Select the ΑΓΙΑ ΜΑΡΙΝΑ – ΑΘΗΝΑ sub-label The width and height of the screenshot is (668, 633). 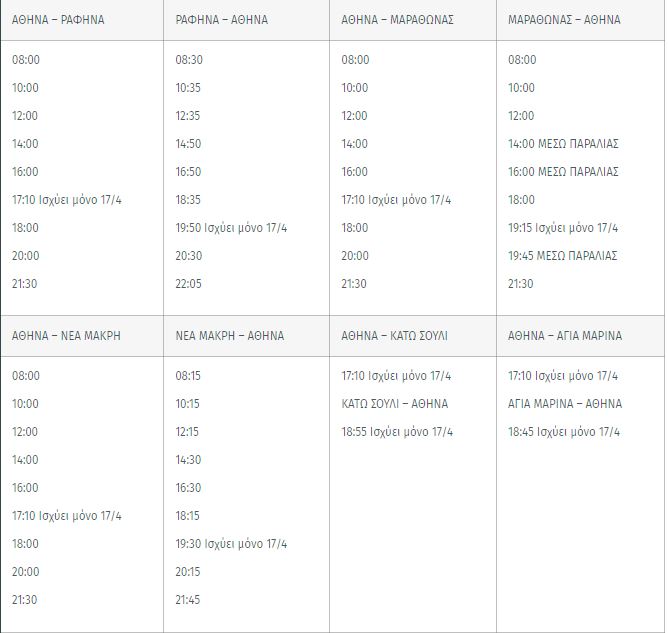[565, 404]
